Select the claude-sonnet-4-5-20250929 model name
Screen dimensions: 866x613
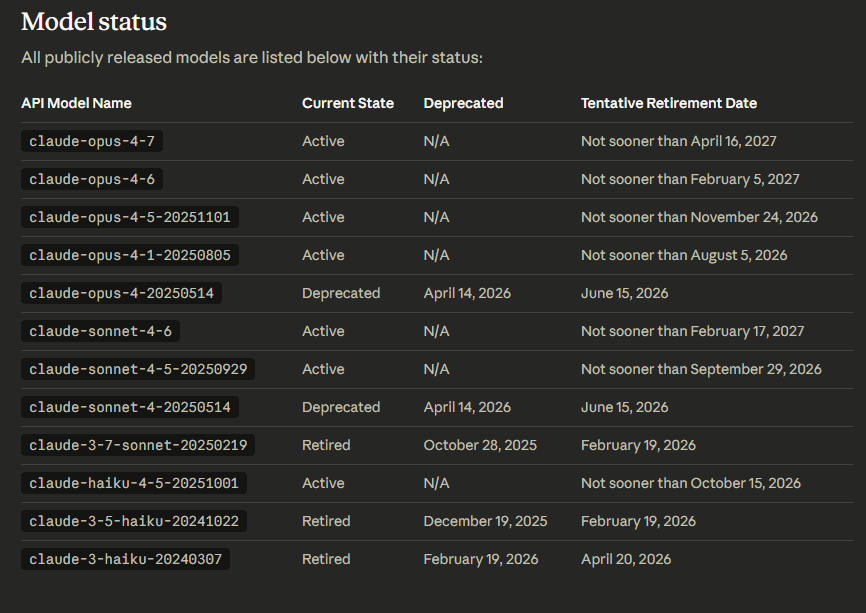(x=138, y=369)
